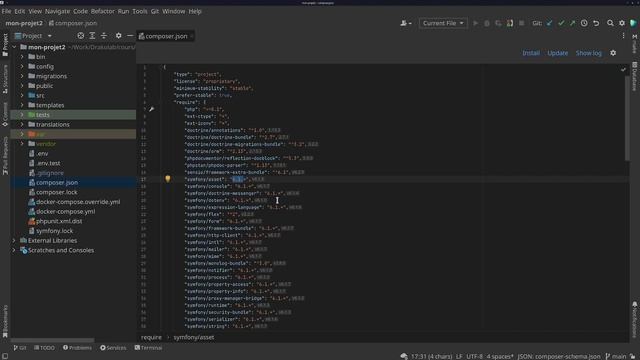Expand the bin folder
The image size is (640, 360).
tap(22, 57)
